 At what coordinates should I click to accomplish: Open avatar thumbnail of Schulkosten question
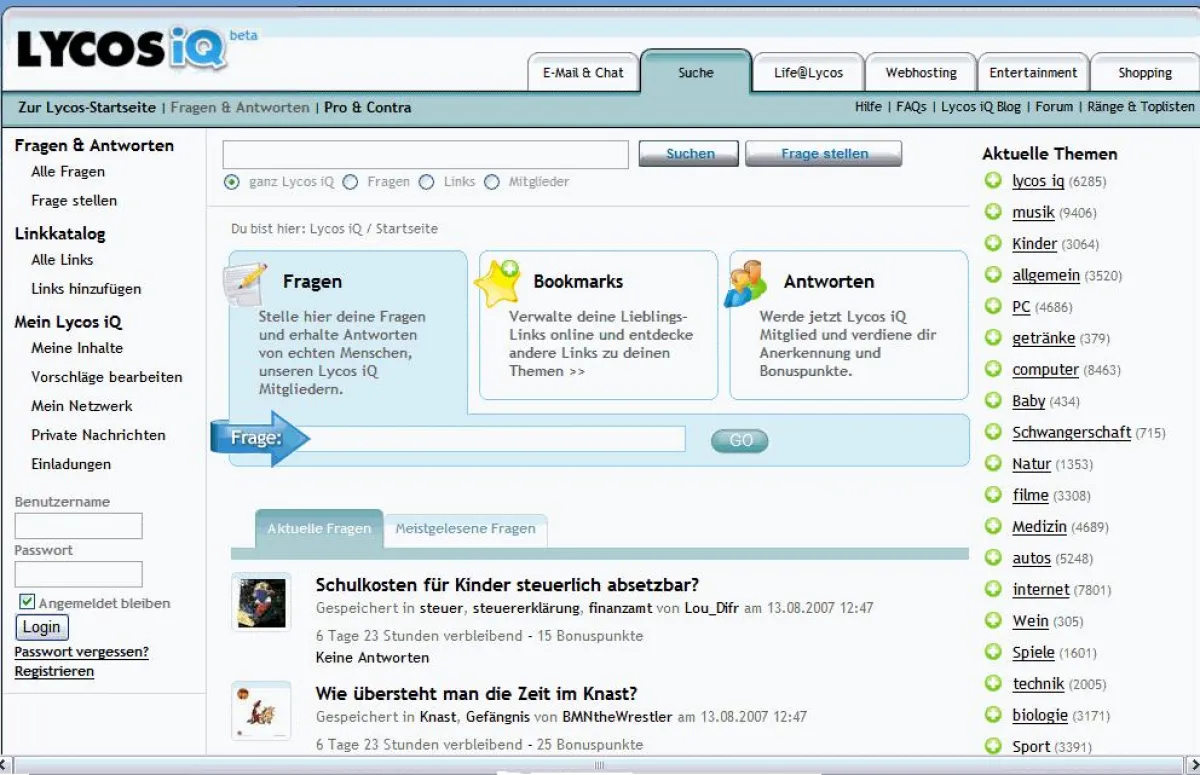[x=261, y=602]
